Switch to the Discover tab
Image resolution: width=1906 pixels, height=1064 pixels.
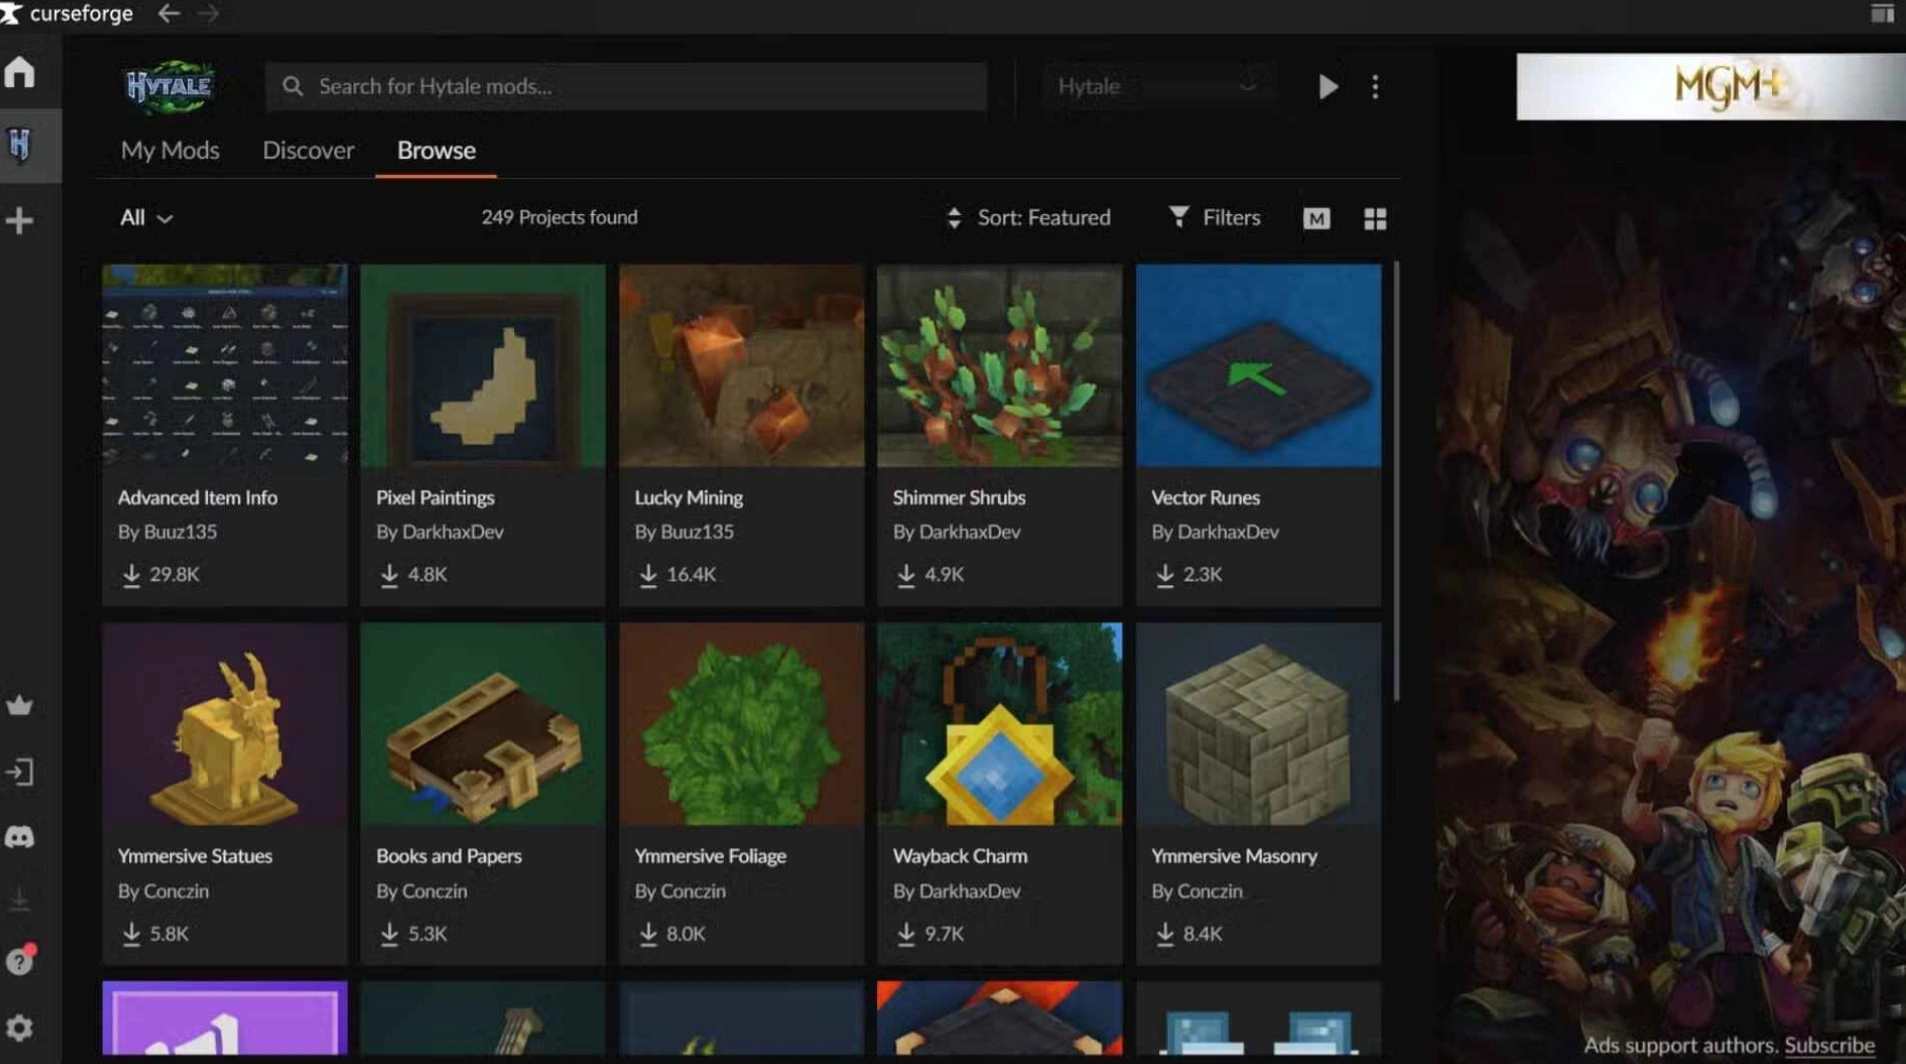pos(308,150)
